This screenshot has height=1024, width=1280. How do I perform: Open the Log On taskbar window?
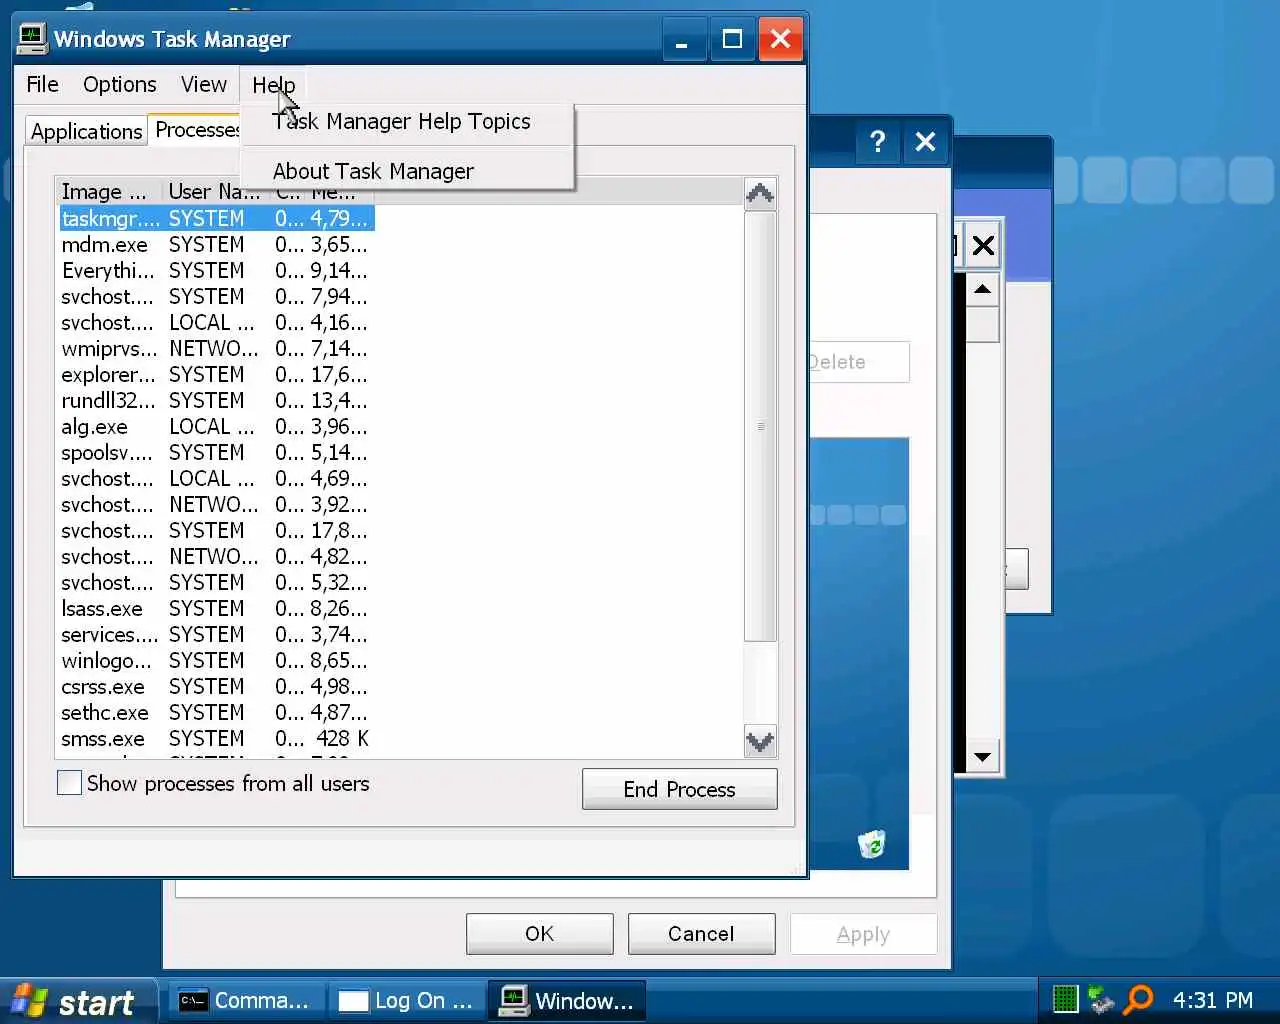(x=407, y=1001)
